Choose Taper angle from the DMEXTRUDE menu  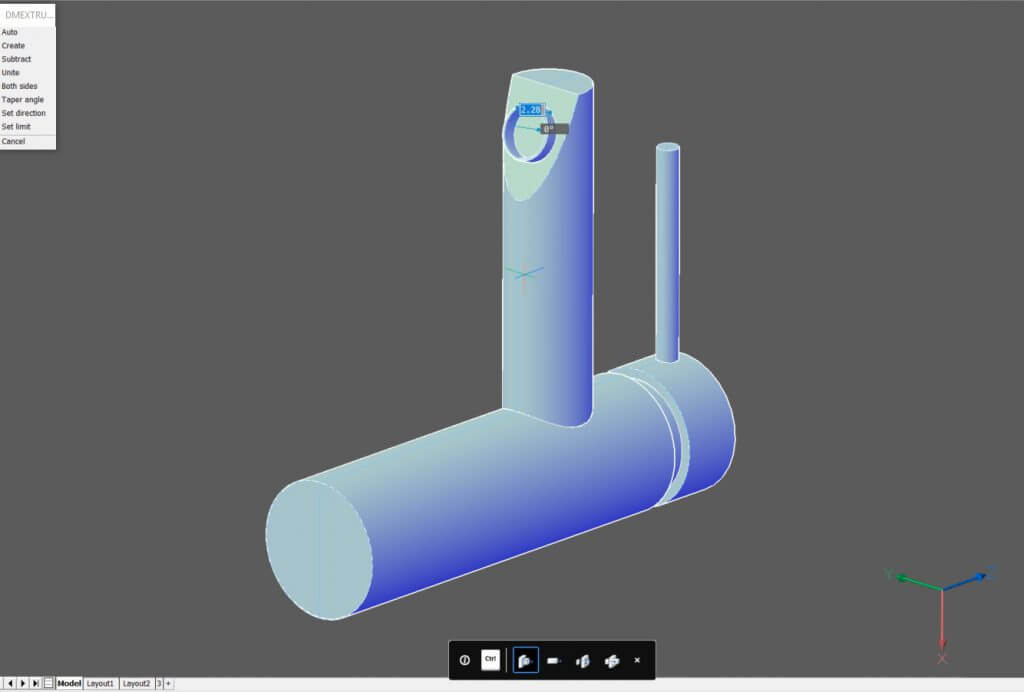tap(21, 99)
